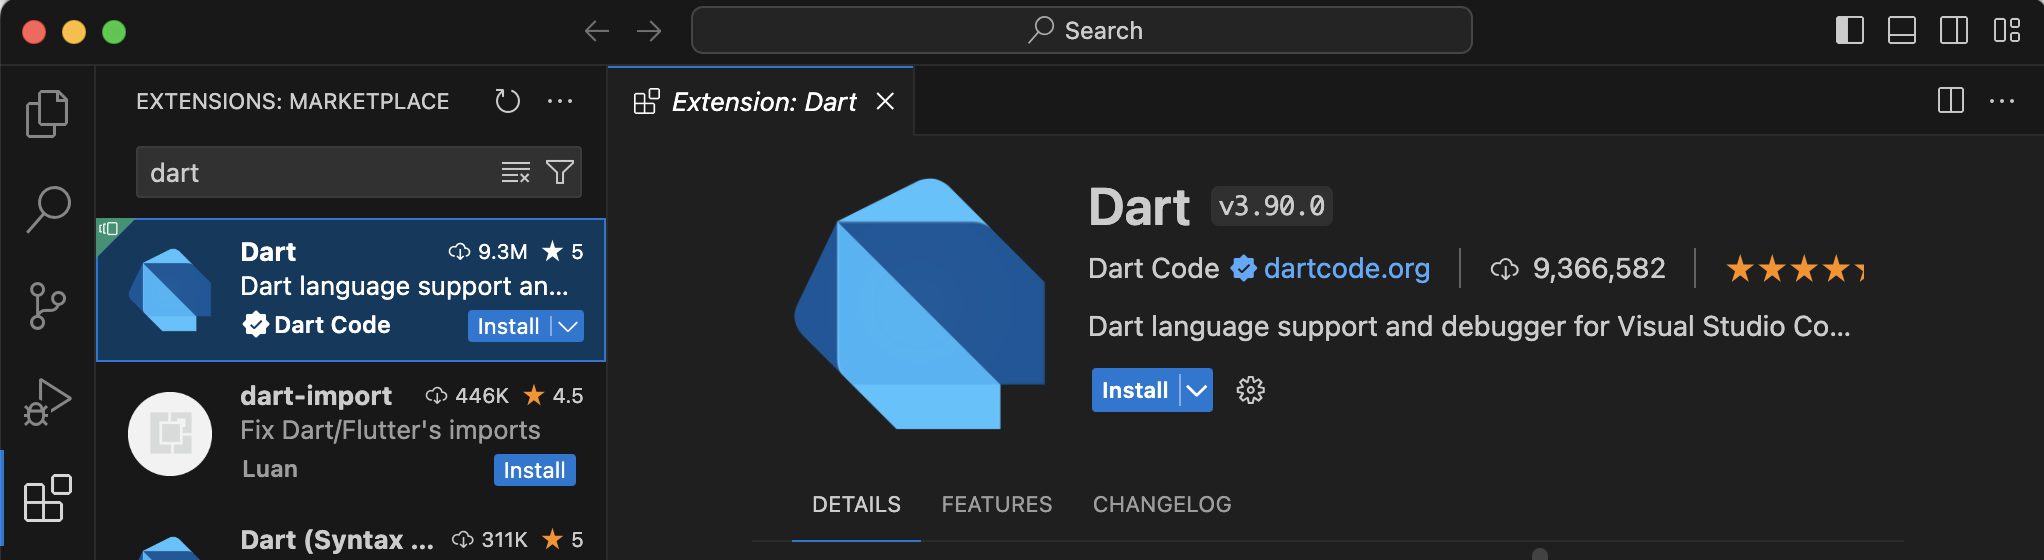2044x560 pixels.
Task: Switch to the DETAILS tab
Action: (x=856, y=504)
